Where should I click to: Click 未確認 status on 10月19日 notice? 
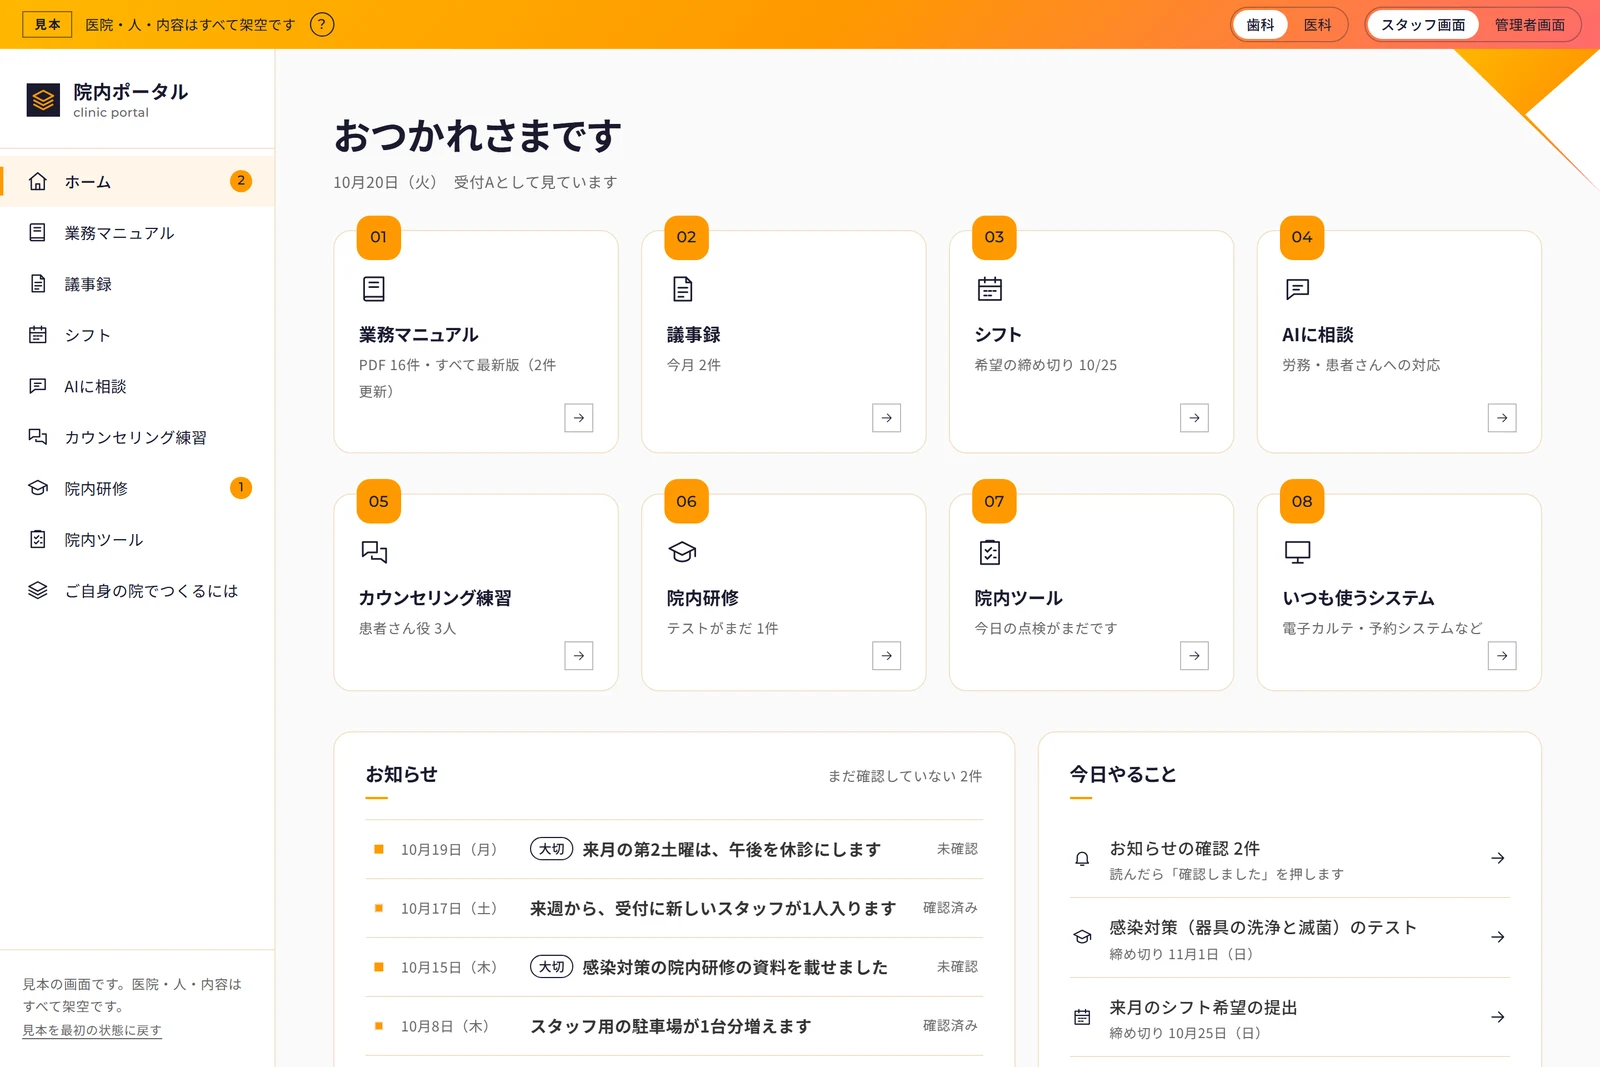tap(957, 849)
